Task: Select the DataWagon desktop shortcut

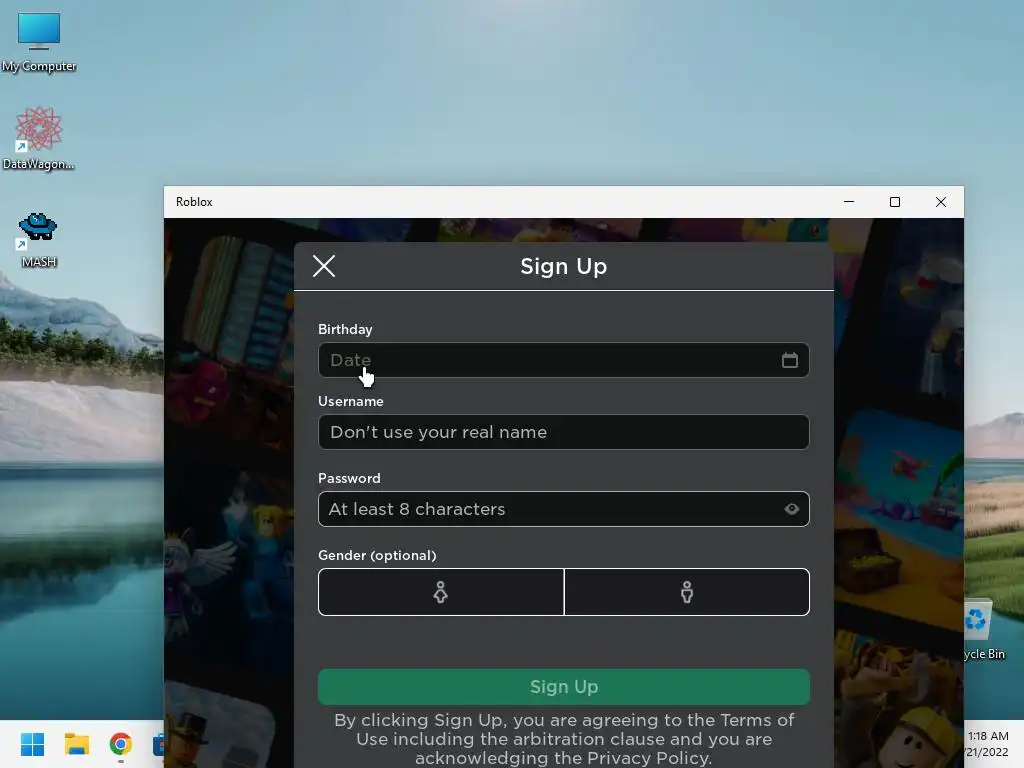Action: (x=39, y=138)
